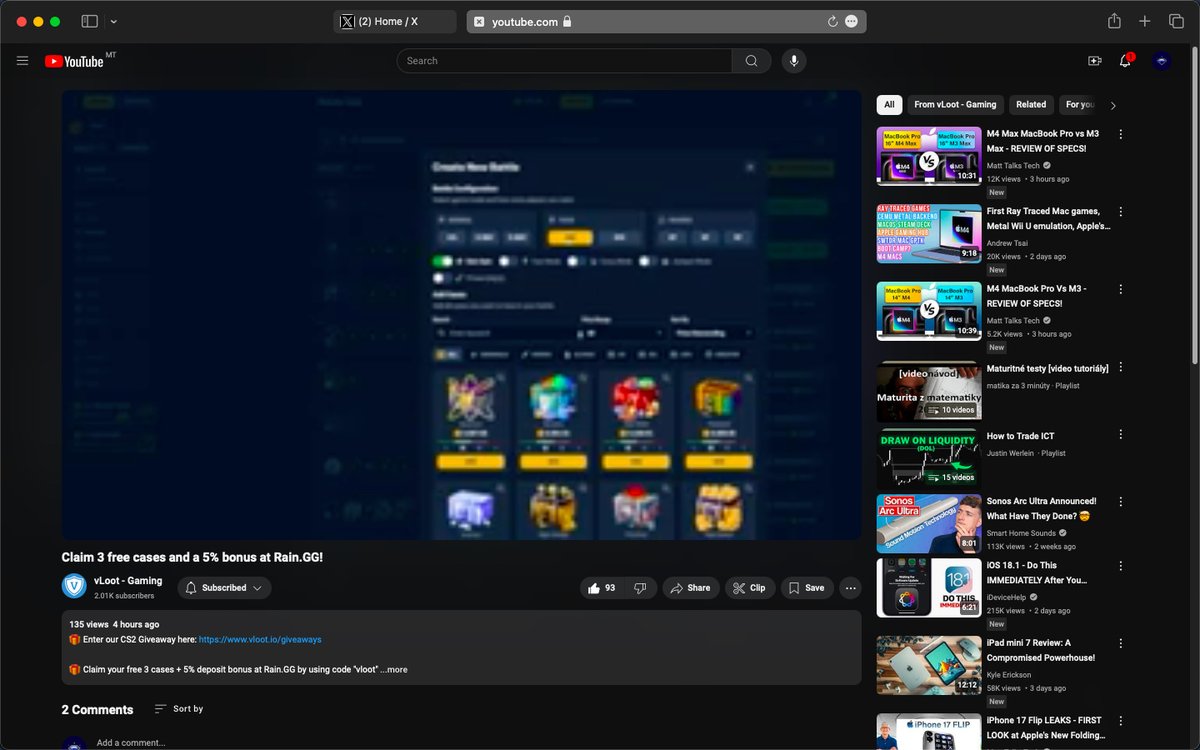Open the account avatar menu

[x=1162, y=61]
